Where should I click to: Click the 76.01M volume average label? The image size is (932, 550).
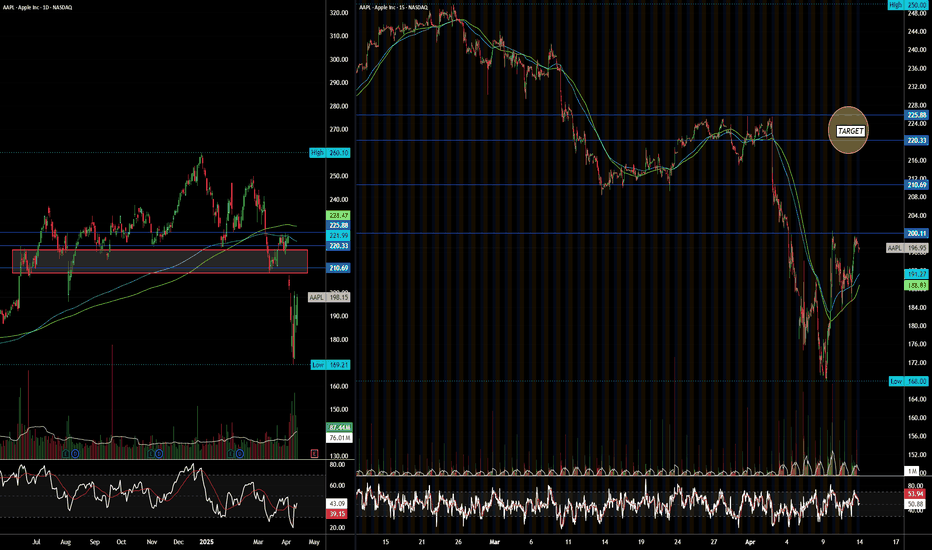[x=339, y=438]
